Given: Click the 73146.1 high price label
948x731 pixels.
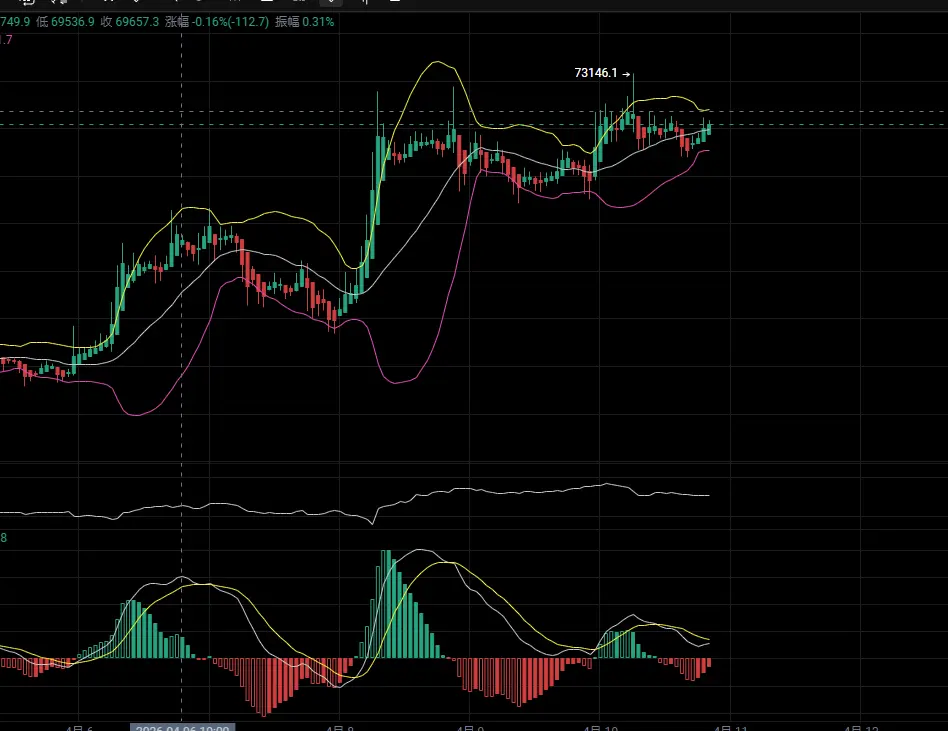Looking at the screenshot, I should point(597,73).
